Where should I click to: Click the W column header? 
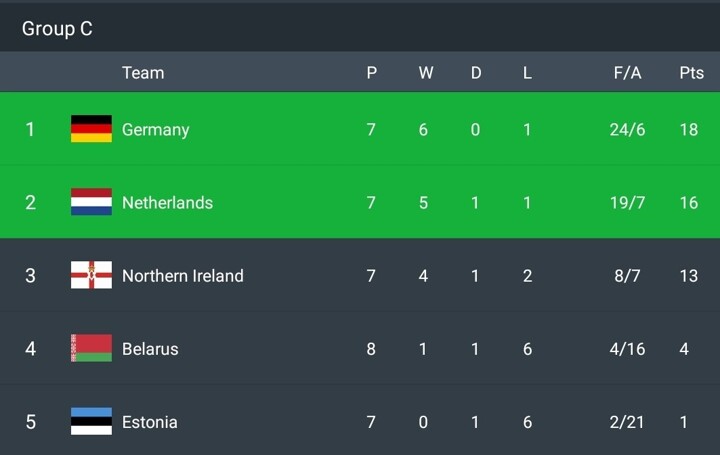pyautogui.click(x=425, y=72)
